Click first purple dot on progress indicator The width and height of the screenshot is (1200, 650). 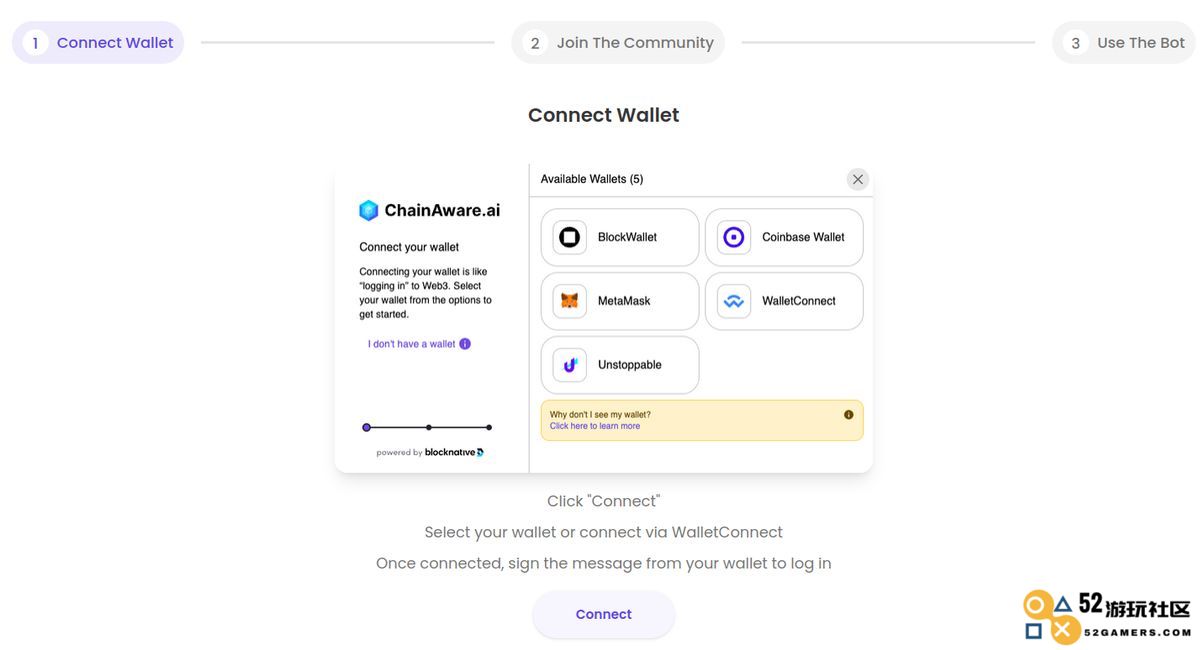coord(366,427)
